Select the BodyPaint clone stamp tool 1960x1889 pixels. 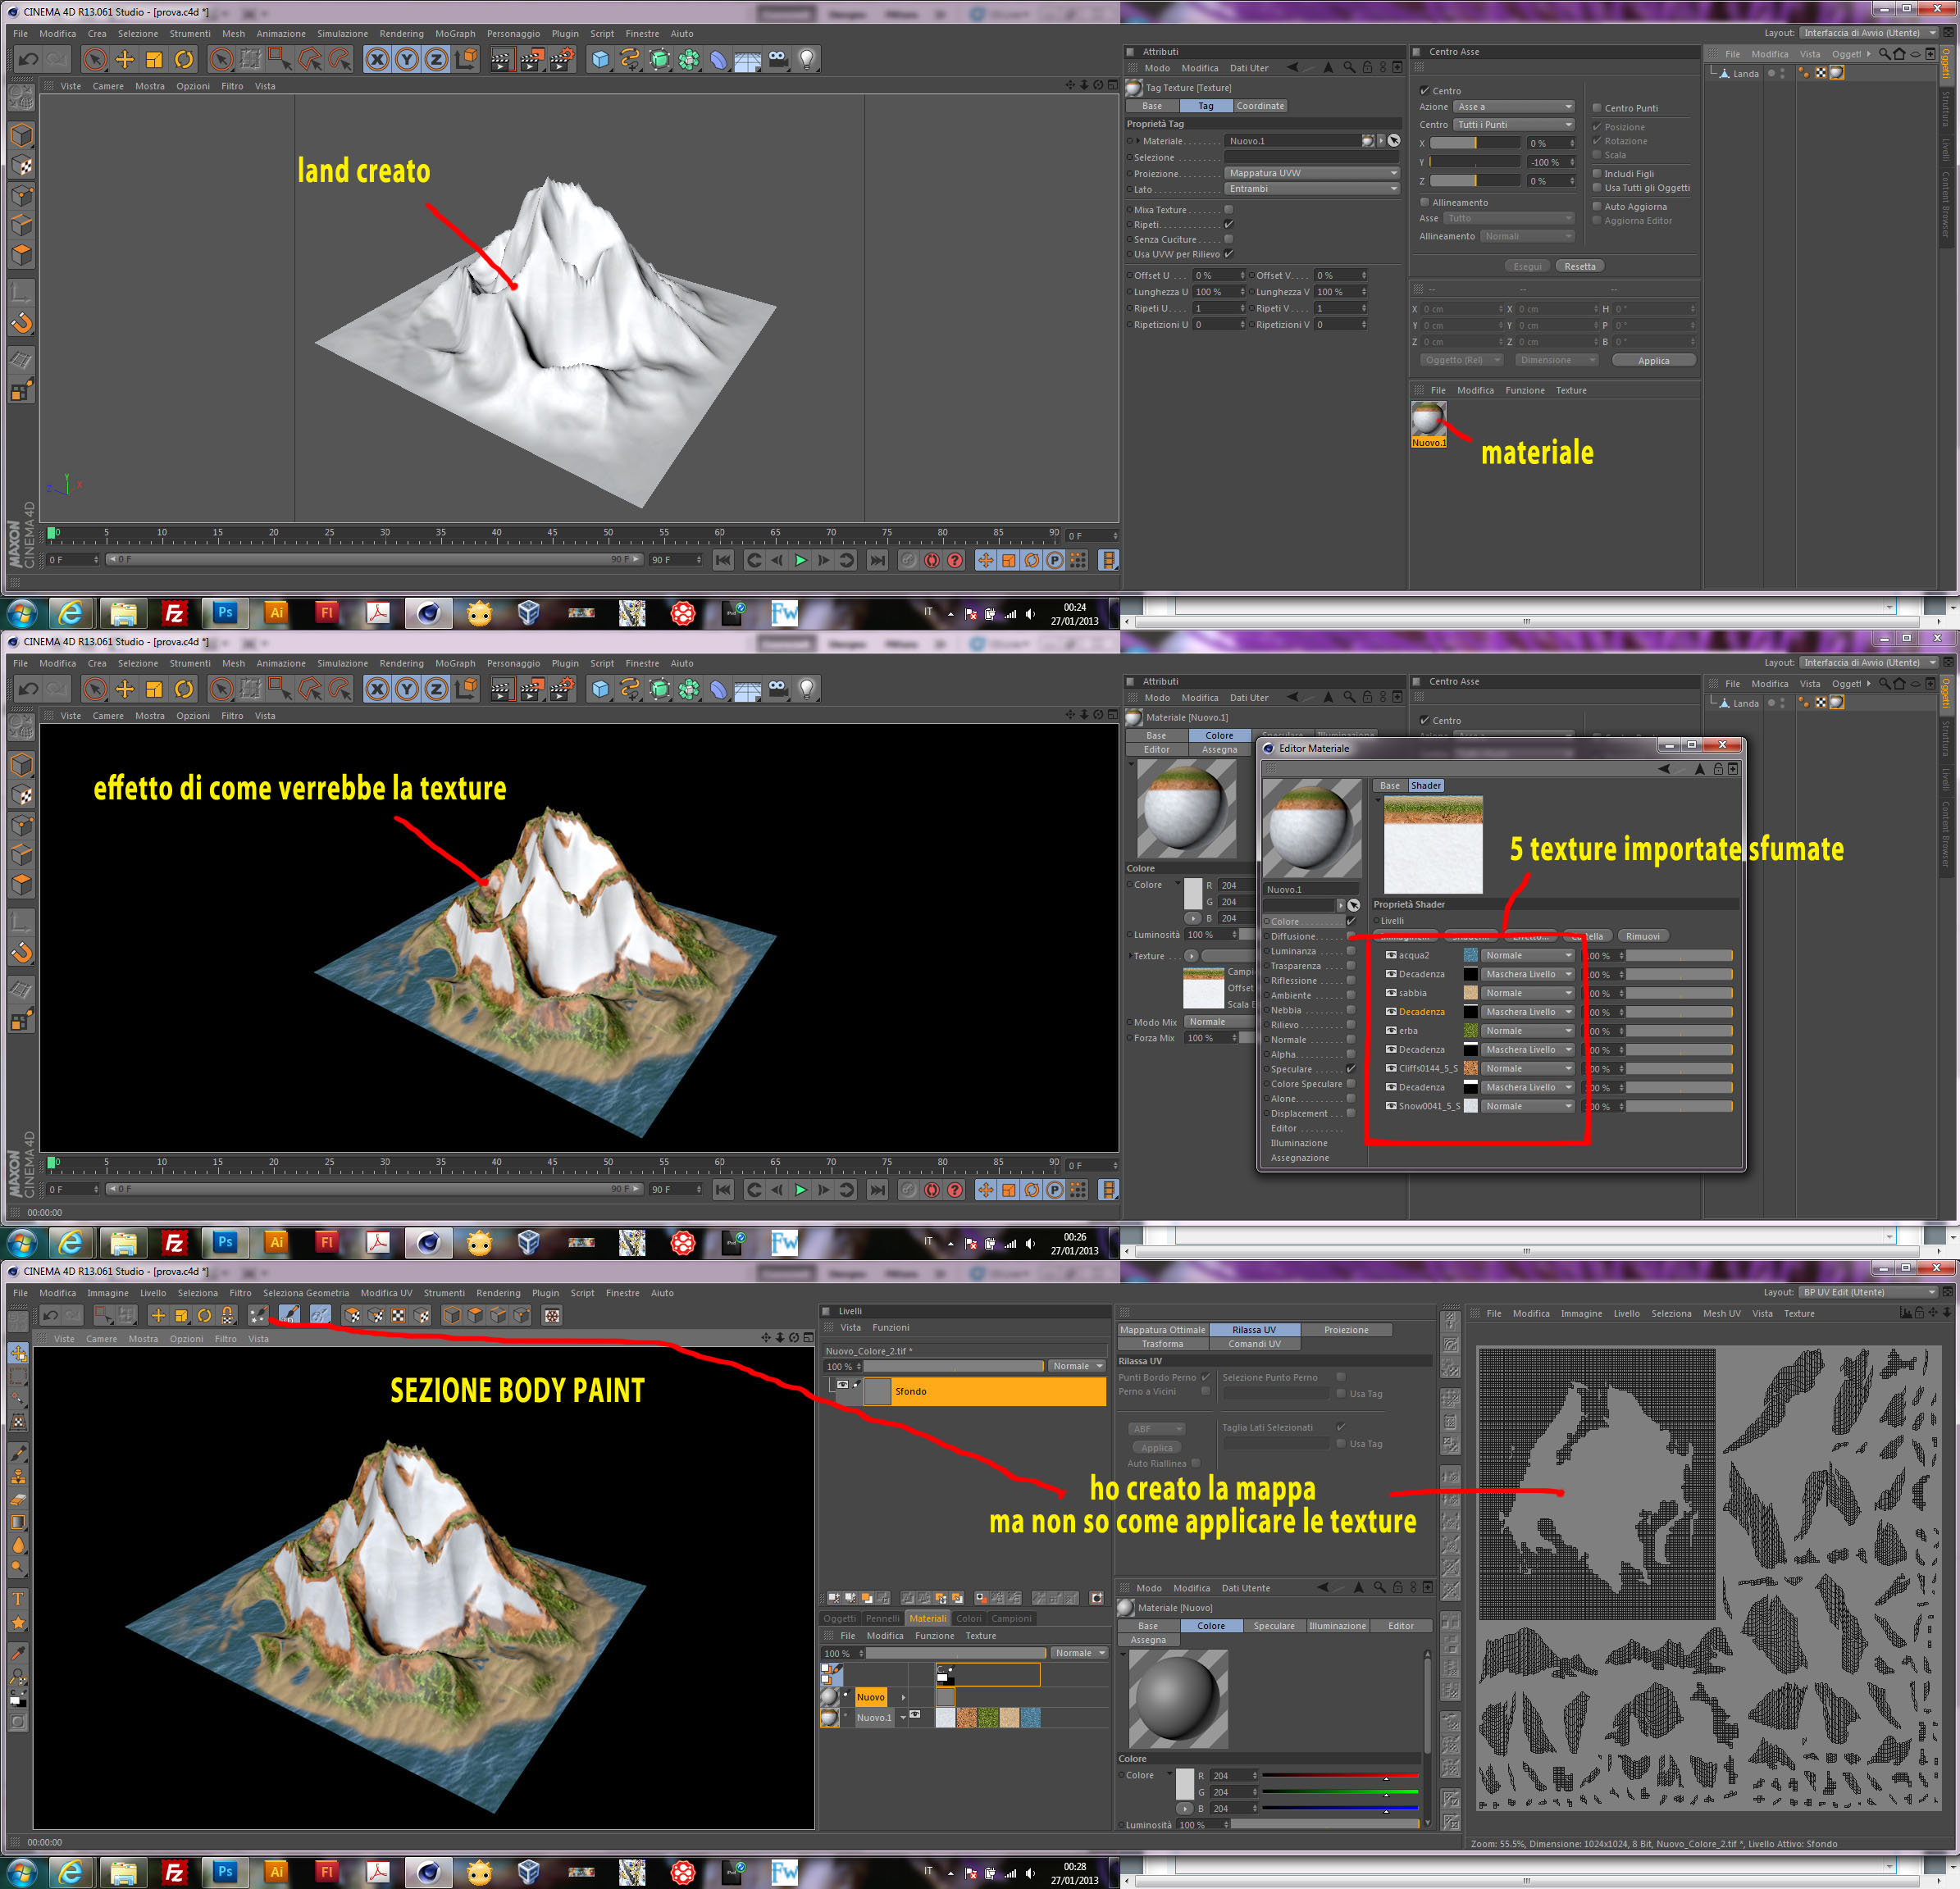tap(18, 1476)
